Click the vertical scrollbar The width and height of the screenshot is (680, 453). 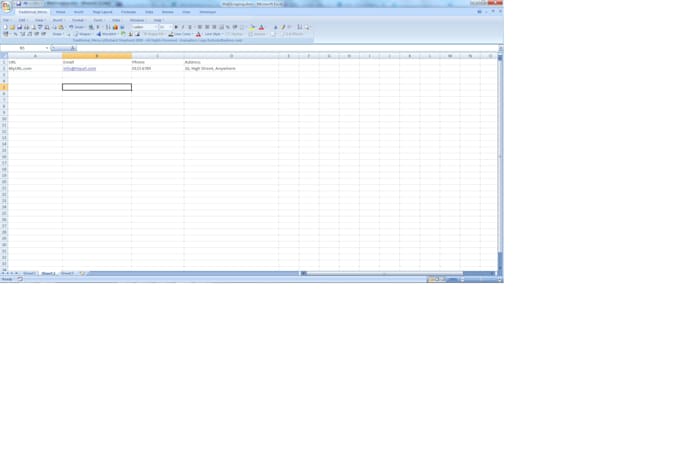click(500, 163)
